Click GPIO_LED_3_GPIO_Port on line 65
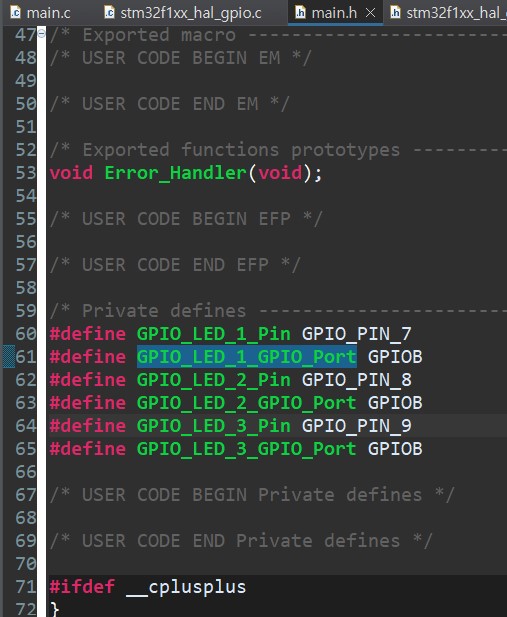Viewport: 507px width, 617px height. click(247, 449)
